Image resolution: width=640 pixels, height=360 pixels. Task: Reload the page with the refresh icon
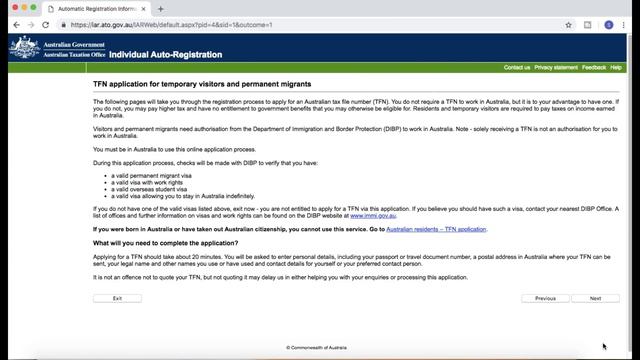[x=46, y=25]
